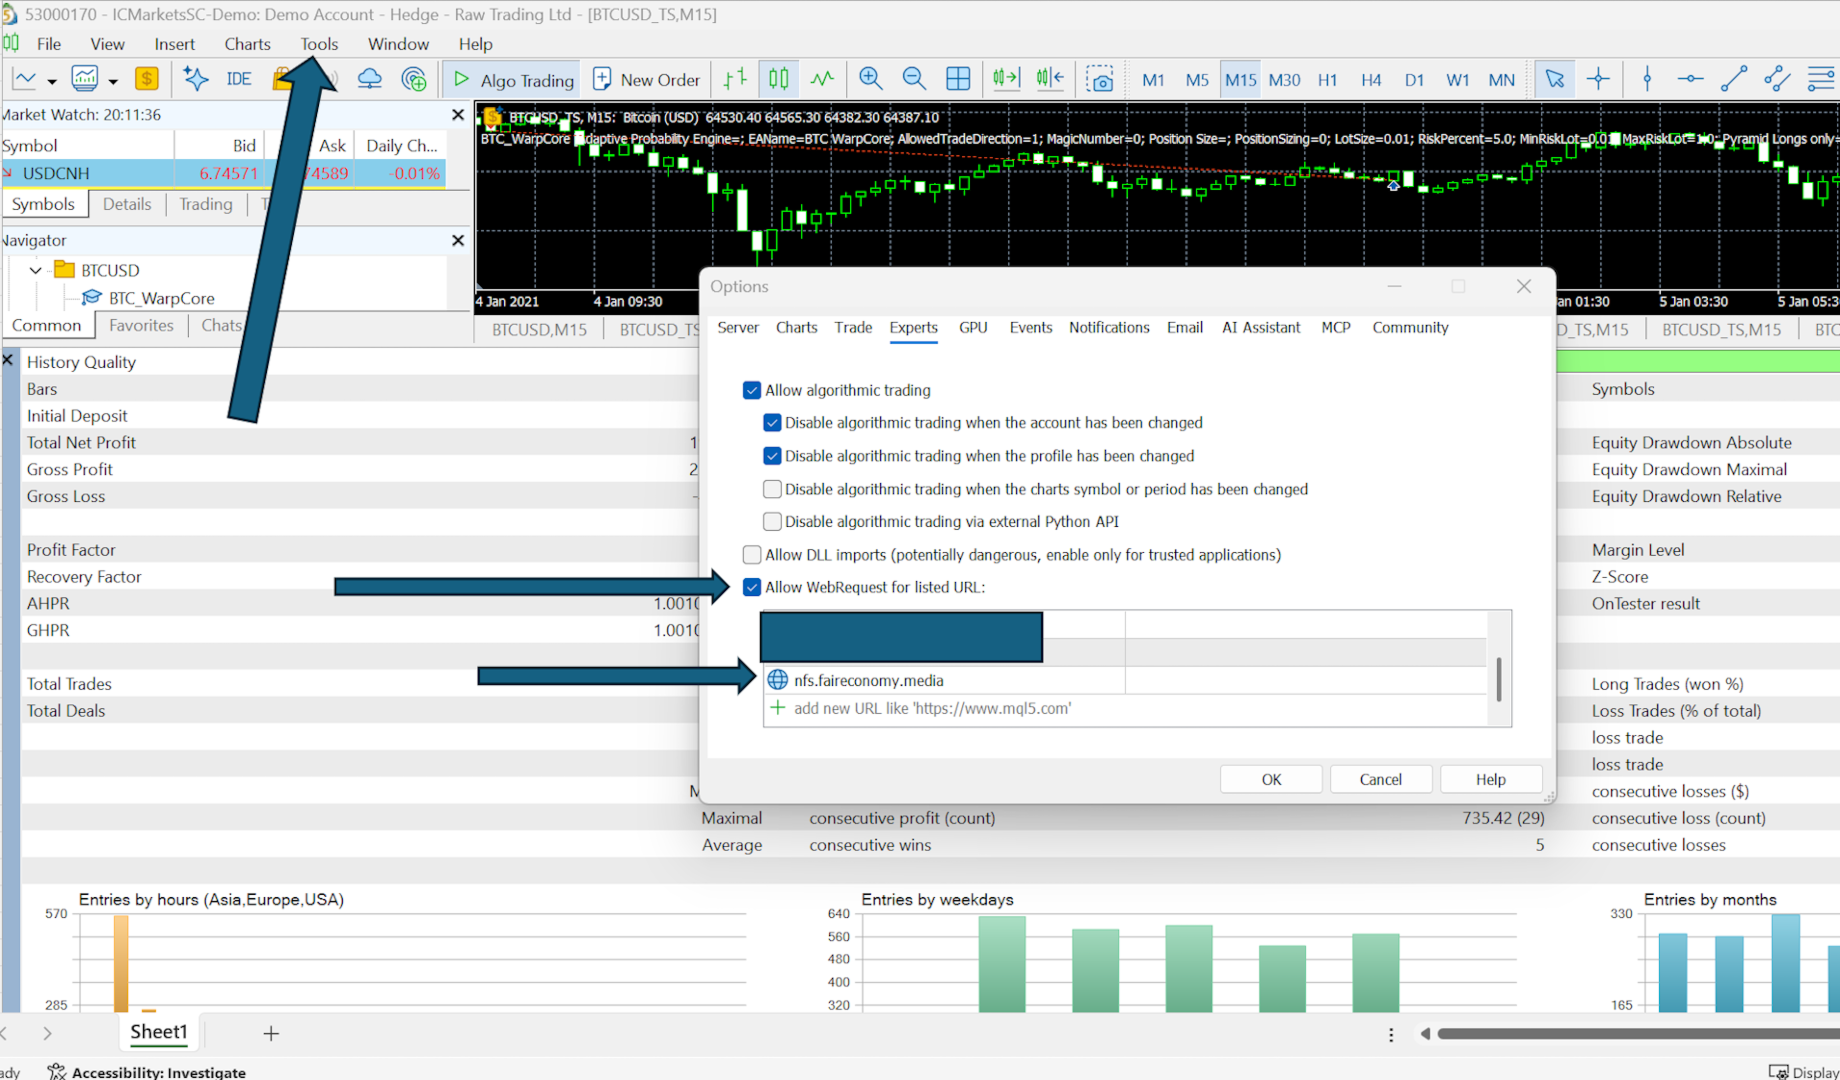Viewport: 1840px width, 1080px height.
Task: Open the dropdown arrow beside the second toolbar icon
Action: tap(113, 81)
